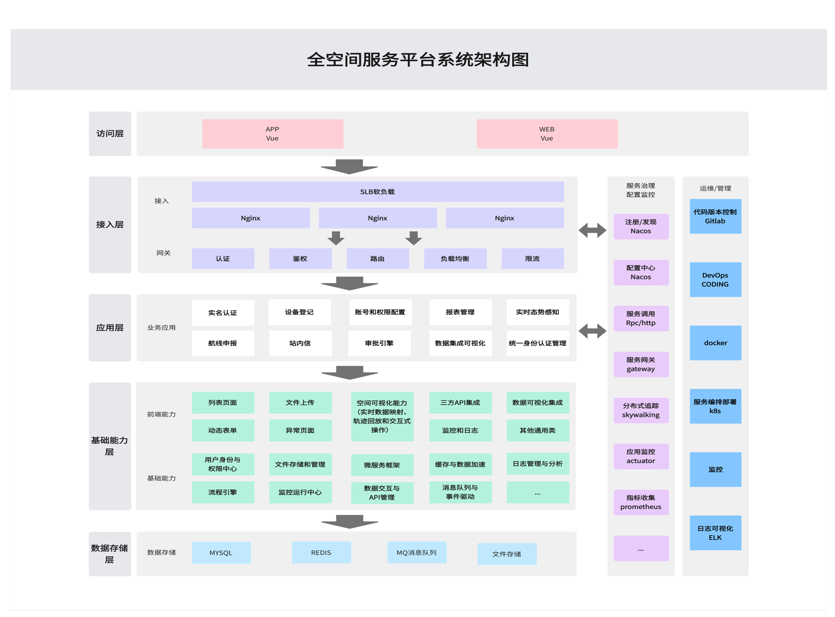Viewport: 835px width, 617px height.
Task: Select the 服务编排部署 k8s box
Action: (715, 406)
